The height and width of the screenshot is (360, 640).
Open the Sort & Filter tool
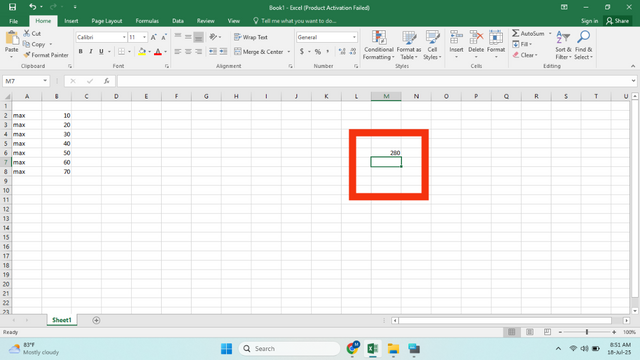[x=563, y=45]
